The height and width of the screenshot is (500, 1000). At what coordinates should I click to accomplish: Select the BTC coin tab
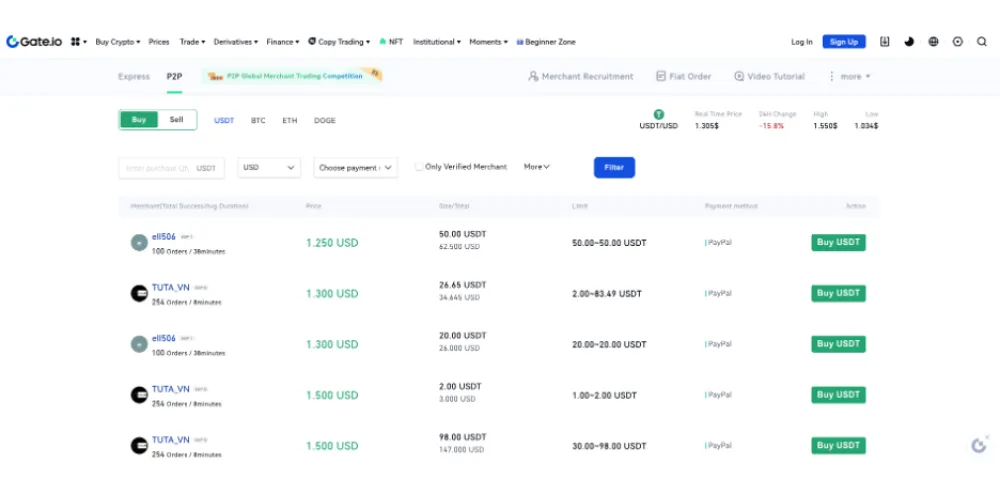point(258,120)
